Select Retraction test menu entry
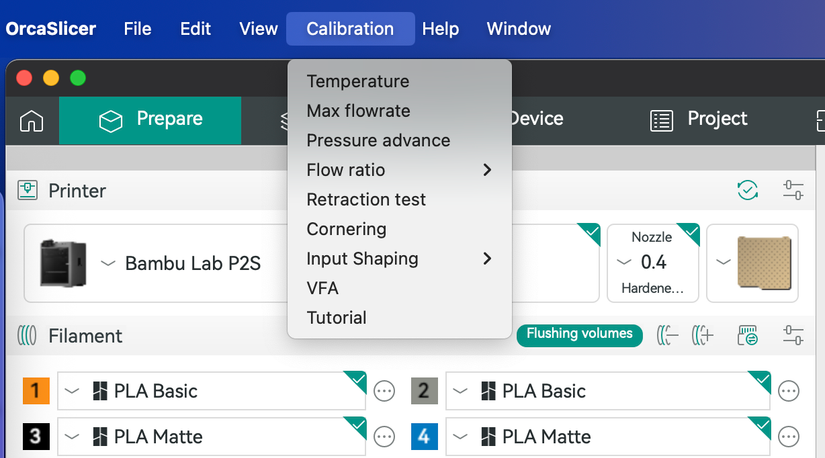 coord(400,199)
